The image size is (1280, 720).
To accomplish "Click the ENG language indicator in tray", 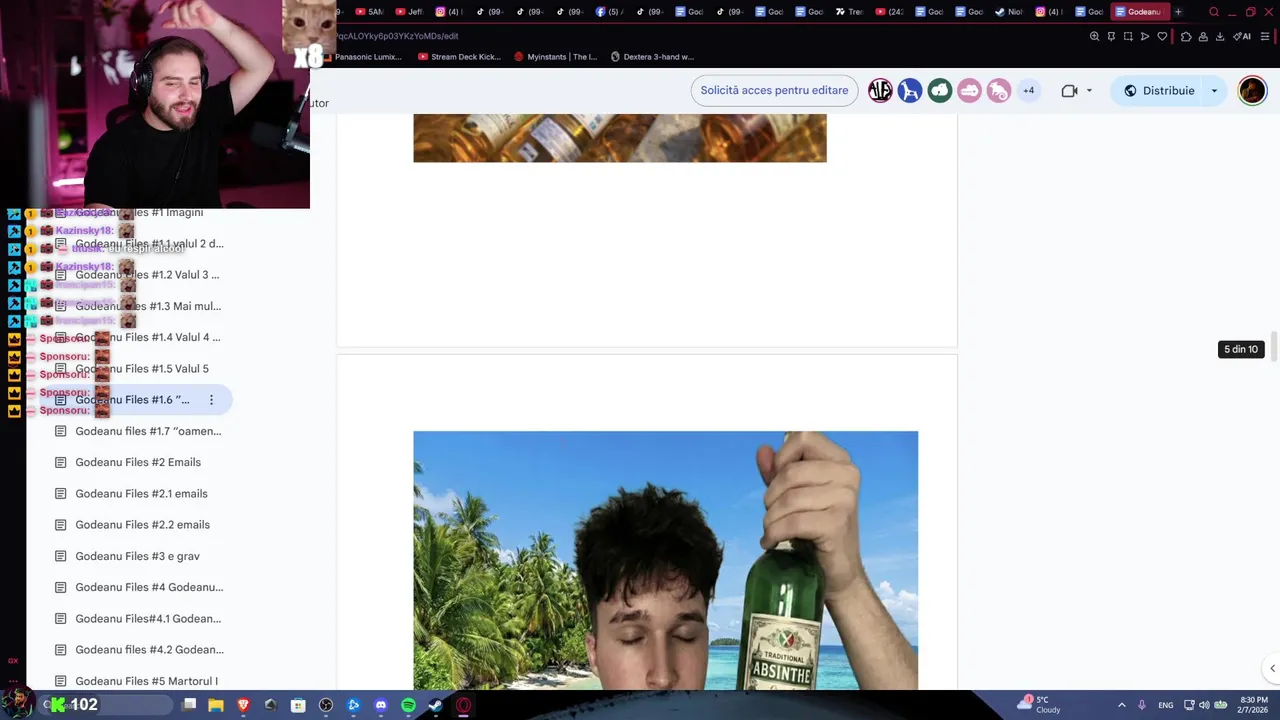I will [1165, 705].
